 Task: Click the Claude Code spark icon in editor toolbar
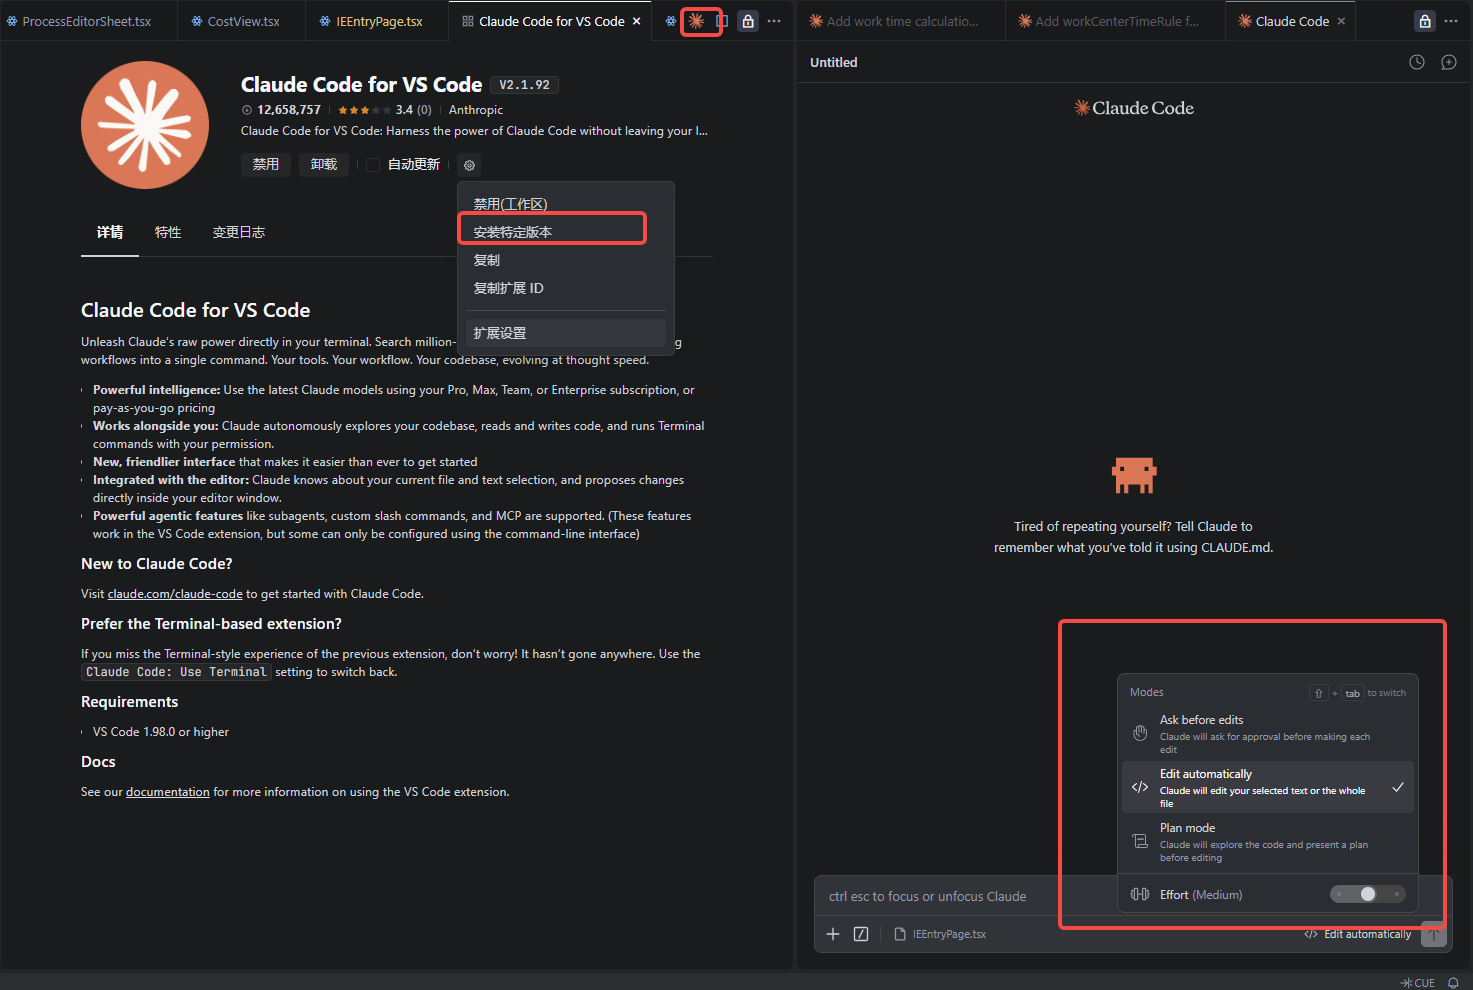click(696, 21)
